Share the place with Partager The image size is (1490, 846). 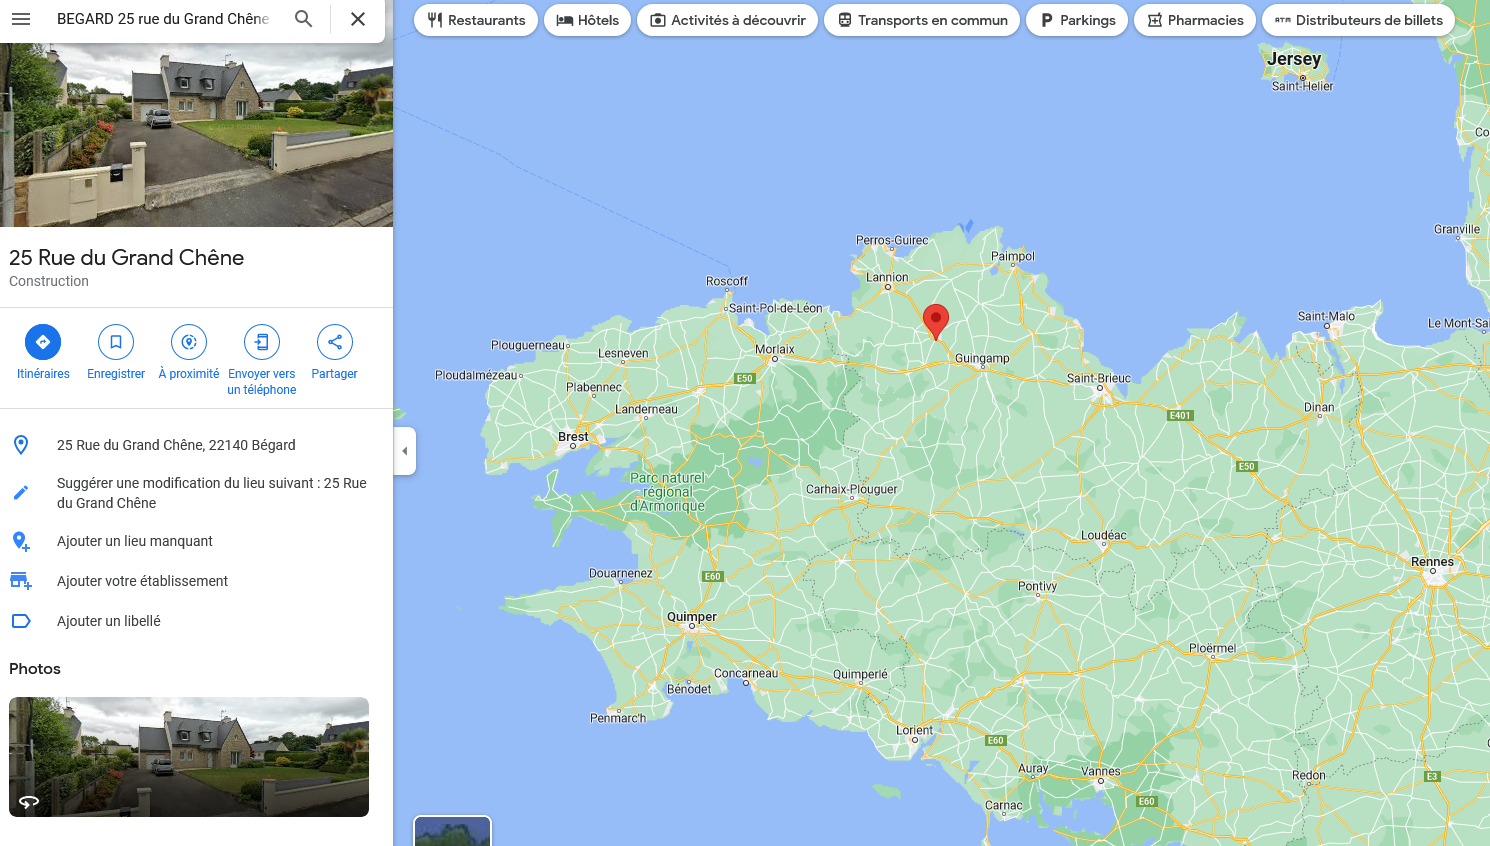click(x=334, y=353)
